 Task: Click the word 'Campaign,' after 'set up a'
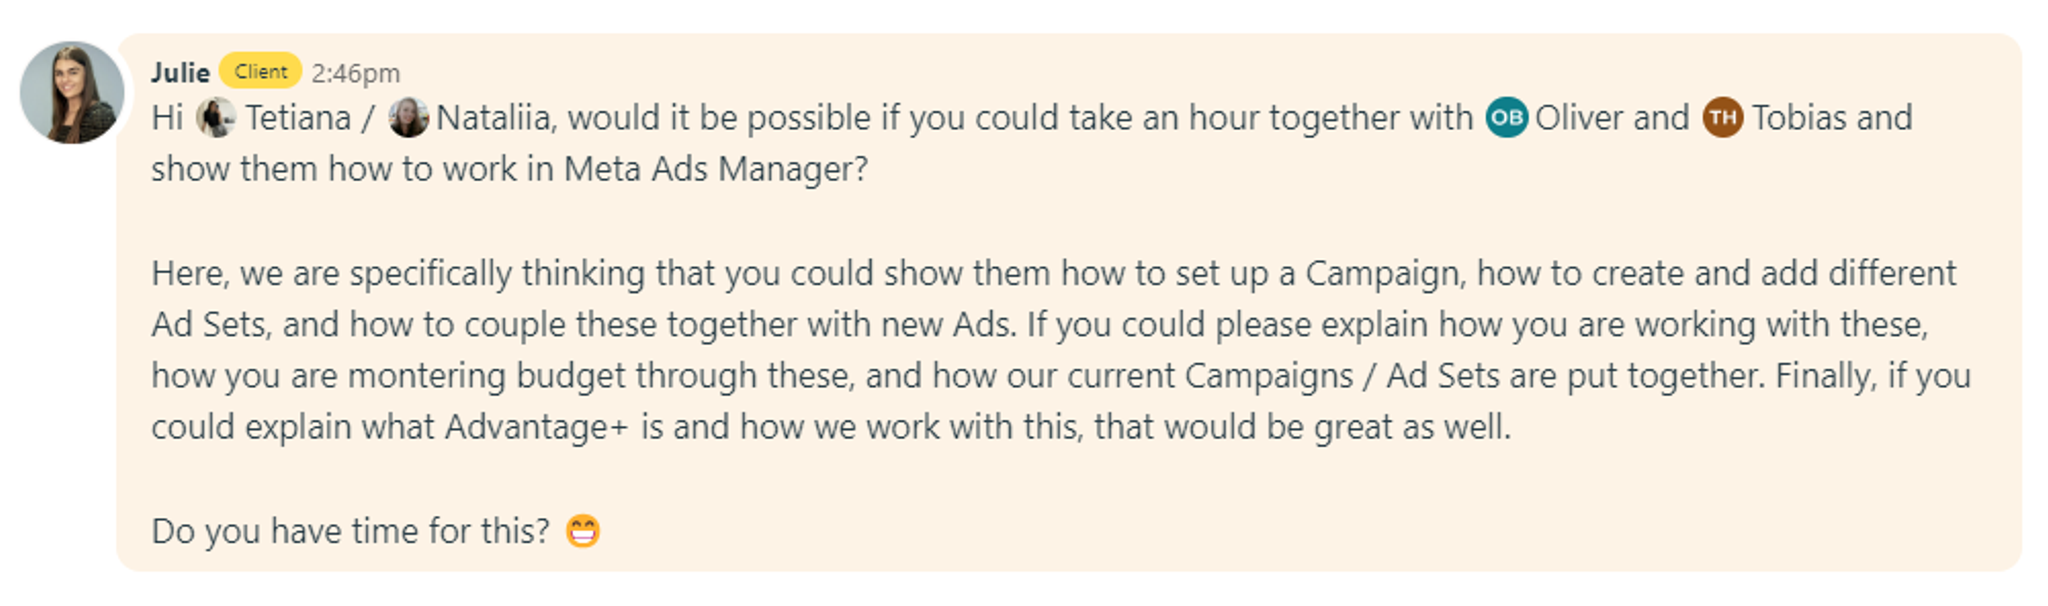coord(1386,274)
